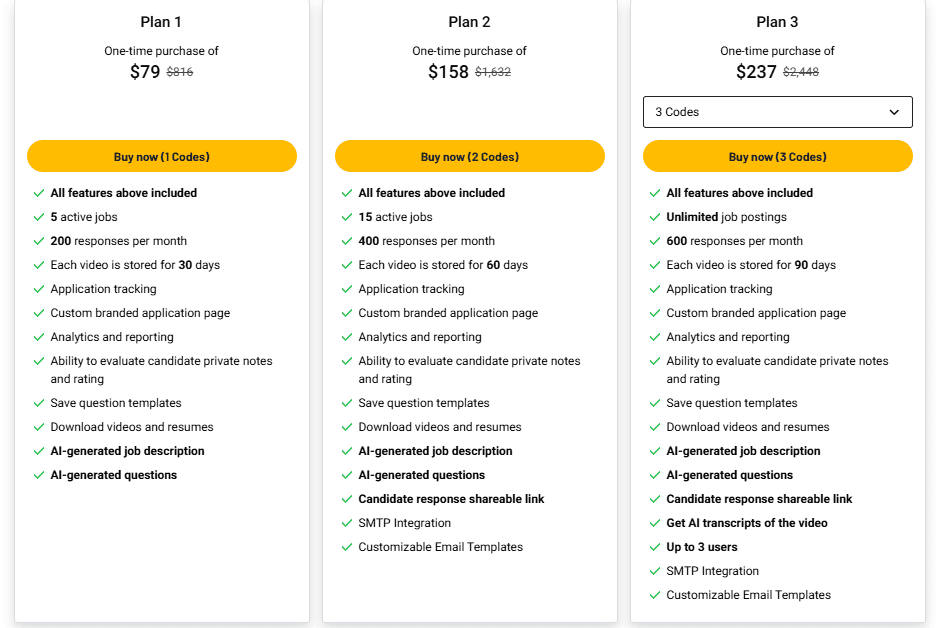This screenshot has height=628, width=940.
Task: Click the Buy now (3 Codes) button
Action: 777,156
